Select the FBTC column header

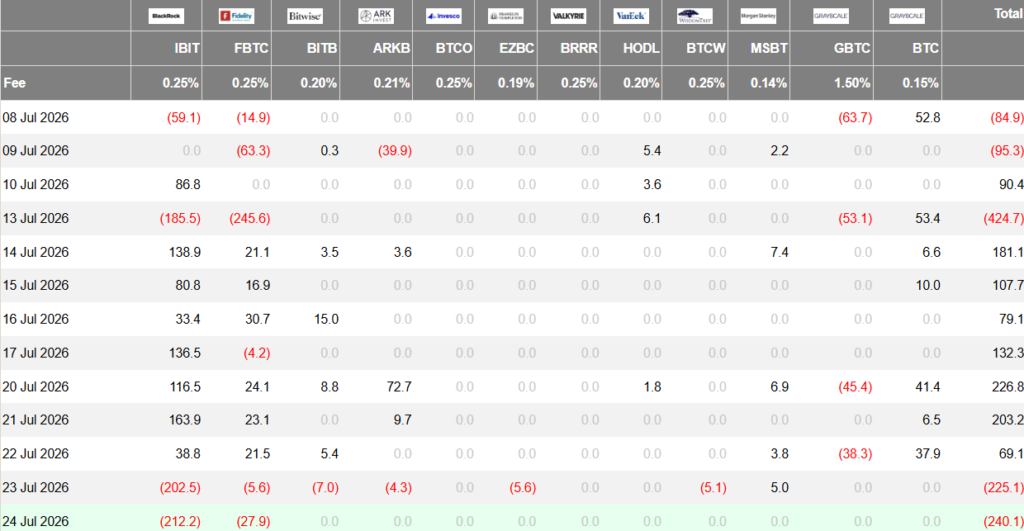251,48
